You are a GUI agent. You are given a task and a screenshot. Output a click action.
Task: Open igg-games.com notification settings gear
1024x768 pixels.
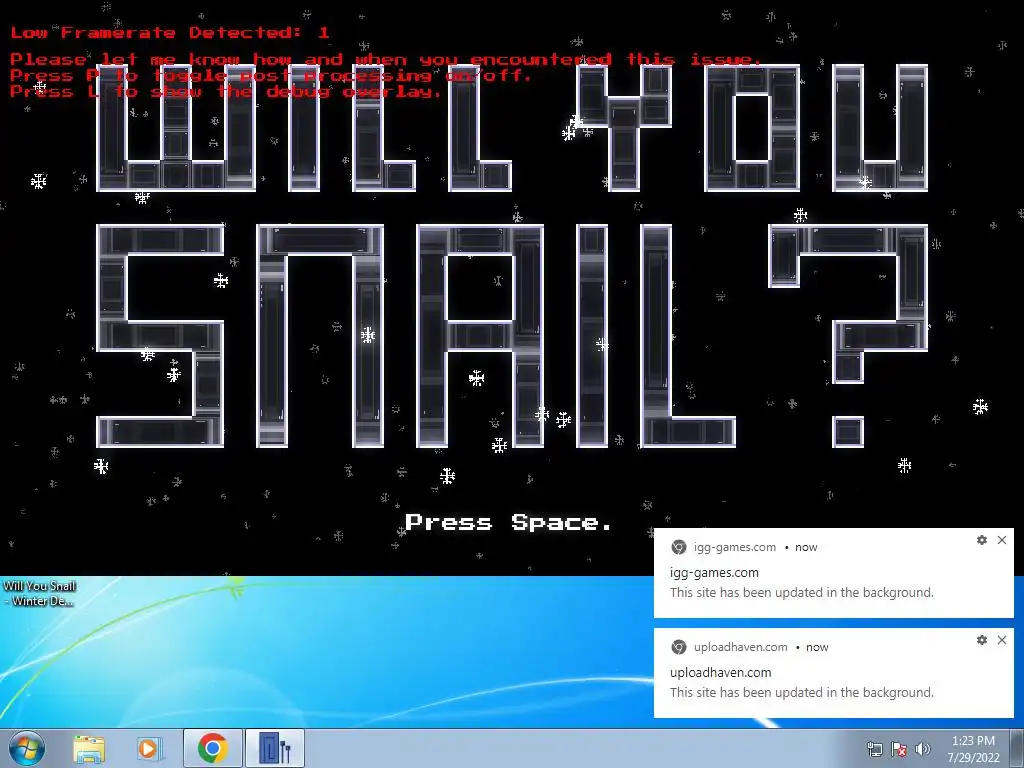point(982,540)
